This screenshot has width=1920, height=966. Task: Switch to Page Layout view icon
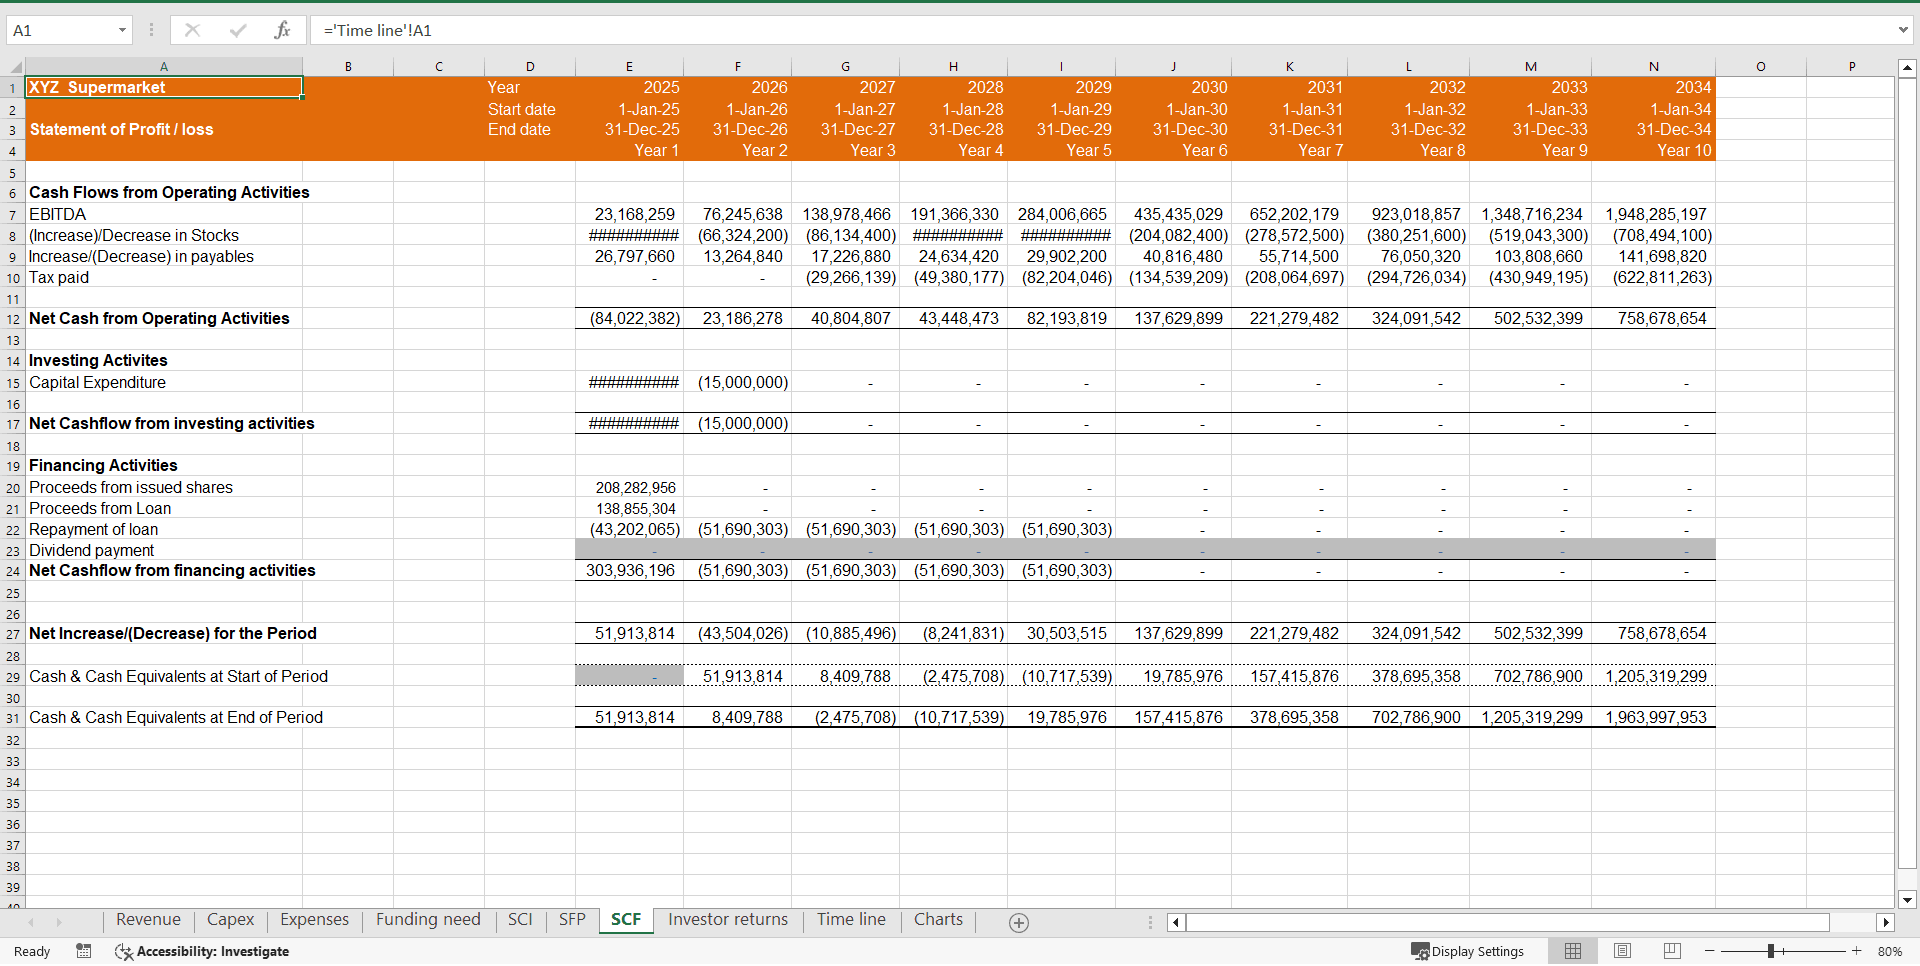pos(1622,951)
